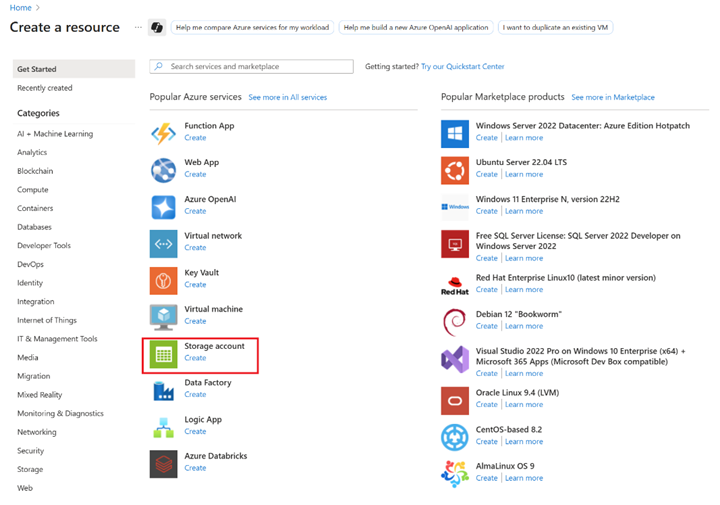
Task: Select the Get Started menu item
Action: click(x=37, y=69)
